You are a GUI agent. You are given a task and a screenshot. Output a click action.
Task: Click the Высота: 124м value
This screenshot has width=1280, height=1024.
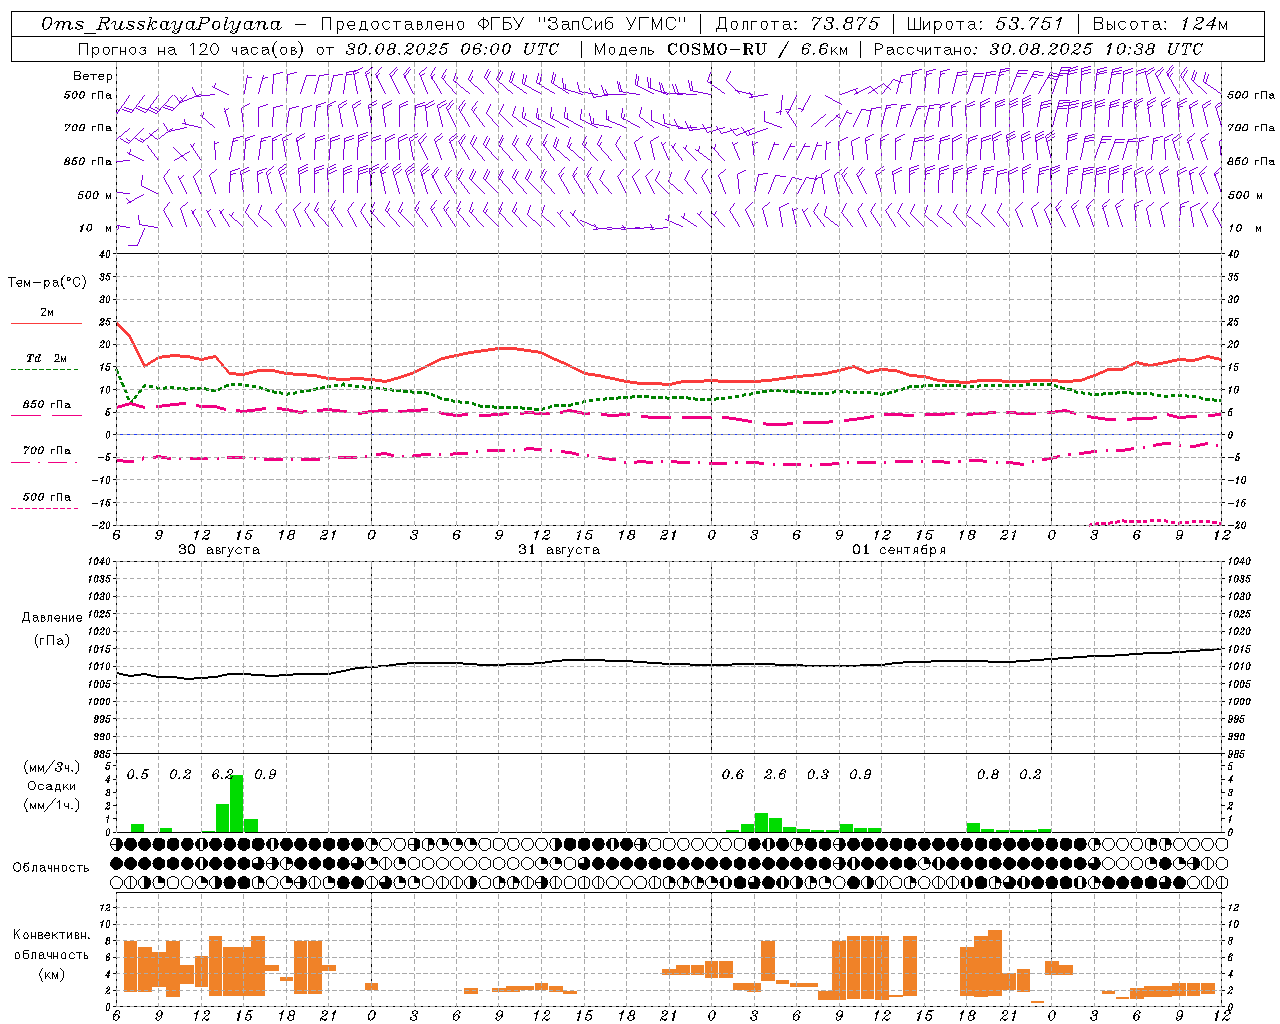1160,24
